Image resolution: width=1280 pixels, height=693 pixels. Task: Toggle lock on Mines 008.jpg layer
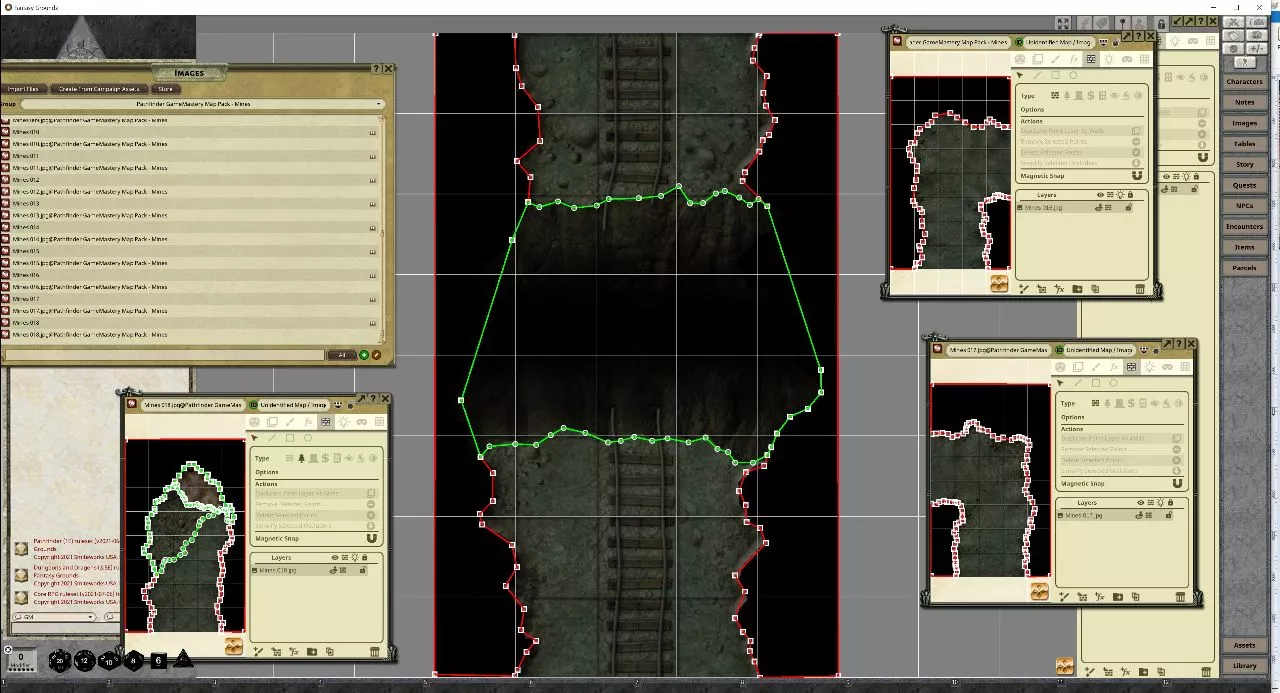coord(1129,207)
